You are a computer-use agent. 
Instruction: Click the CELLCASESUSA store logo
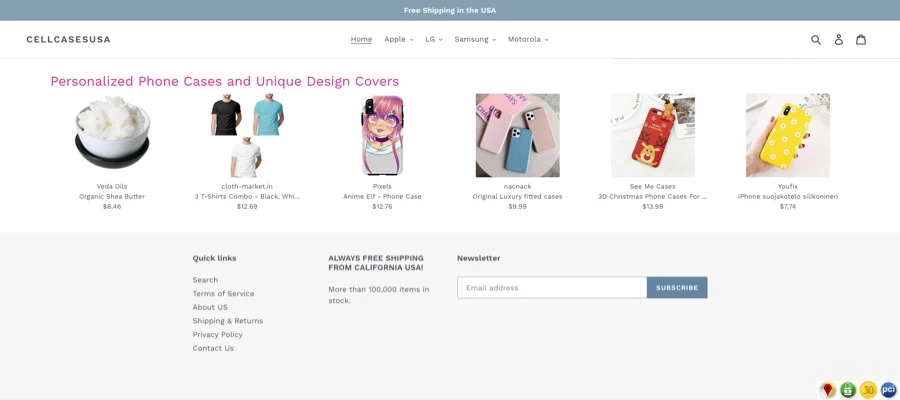pyautogui.click(x=68, y=40)
